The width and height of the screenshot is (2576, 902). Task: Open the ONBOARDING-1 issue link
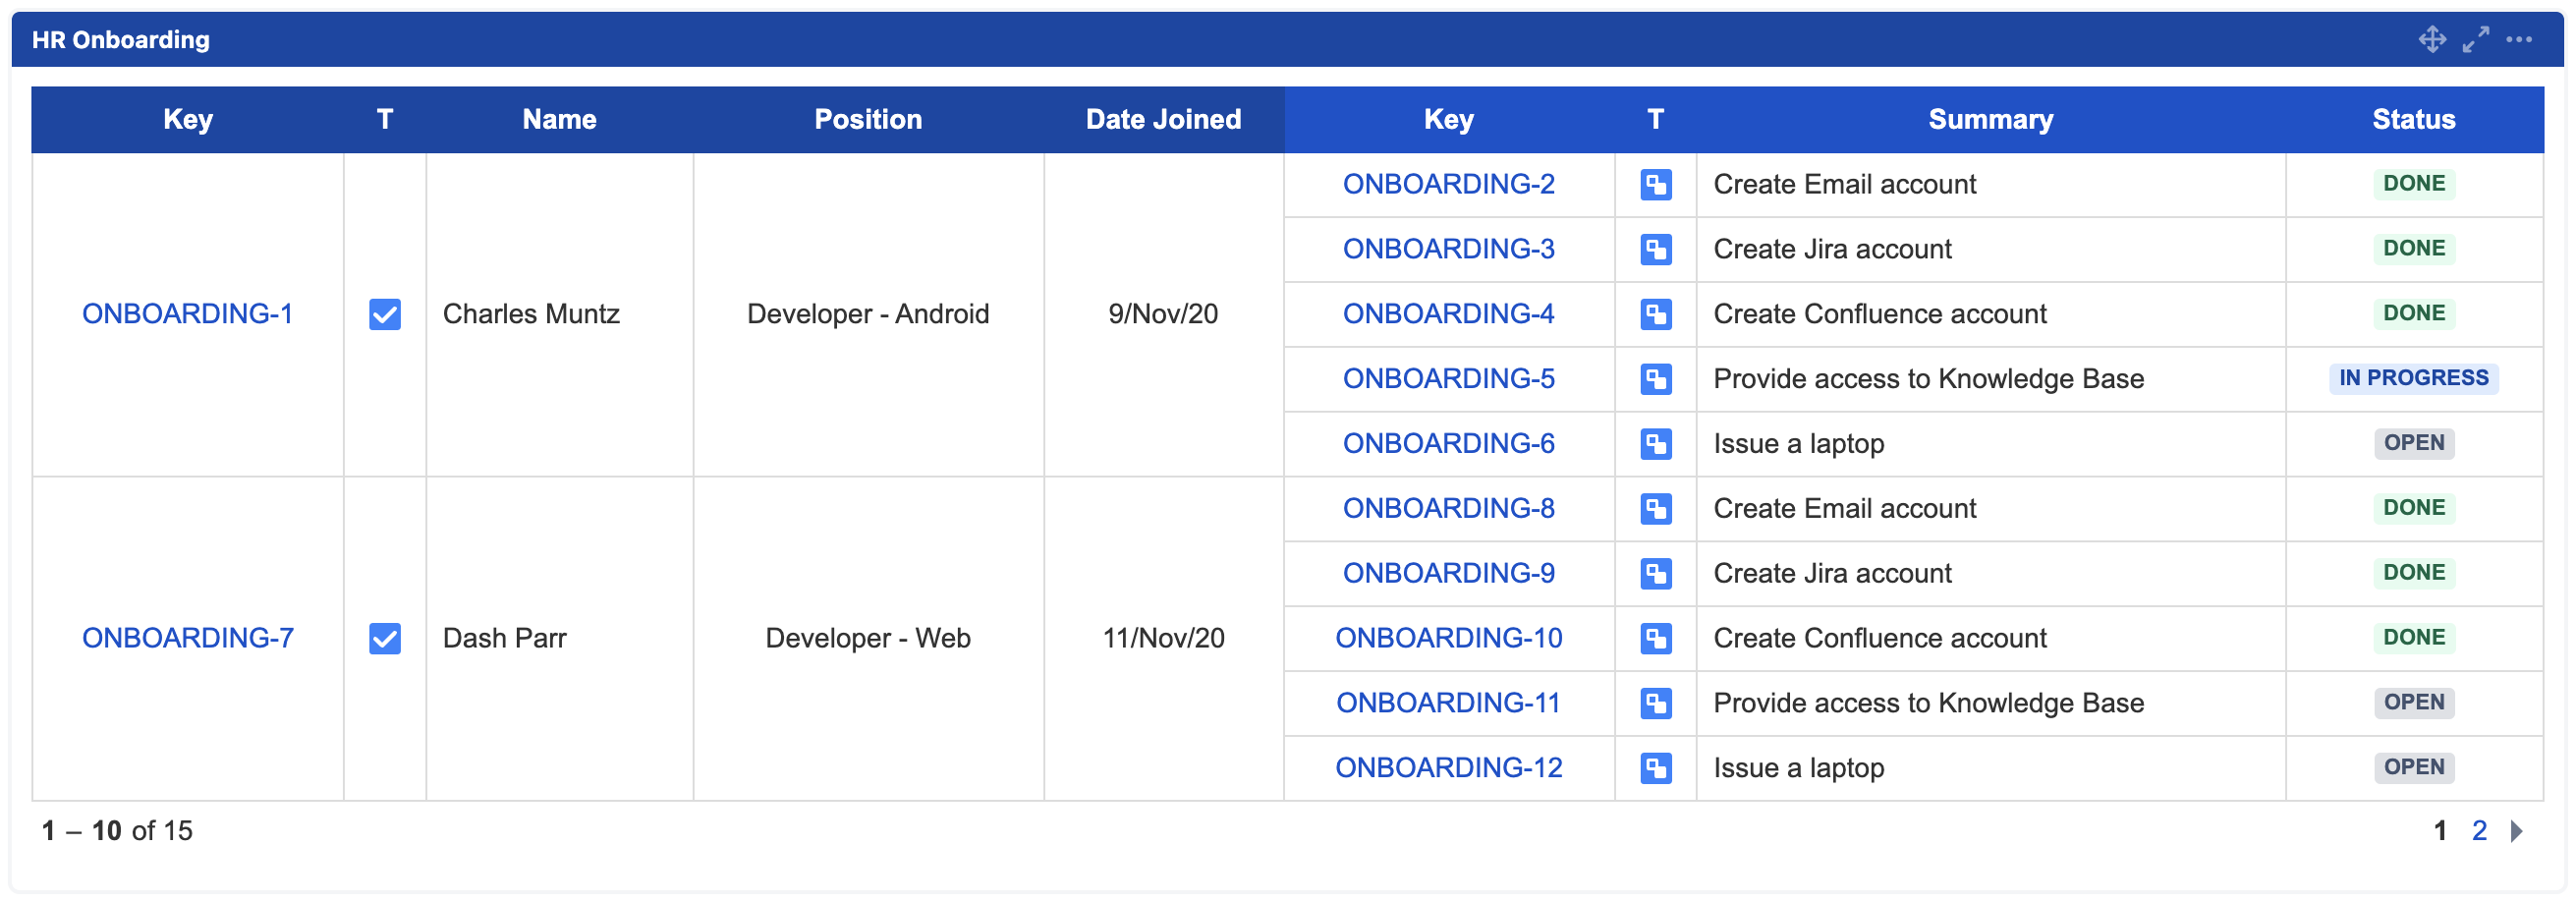tap(187, 314)
